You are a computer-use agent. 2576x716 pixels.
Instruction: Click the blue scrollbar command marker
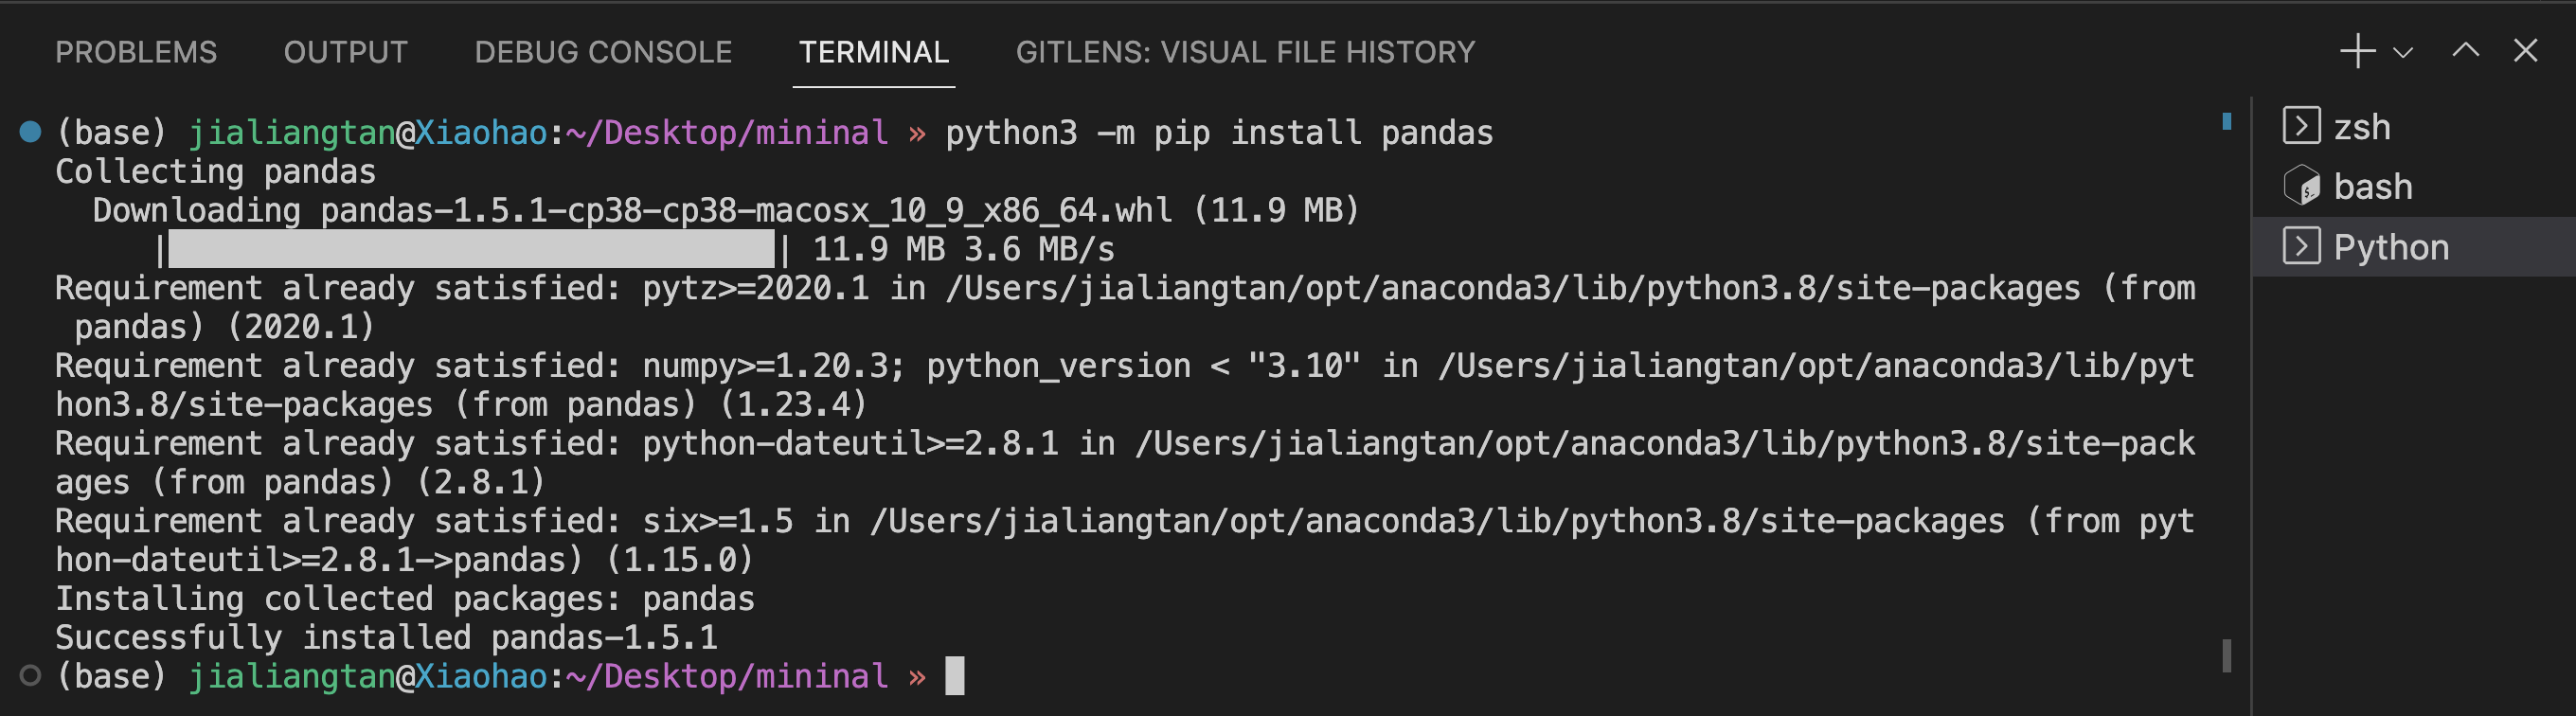2227,121
